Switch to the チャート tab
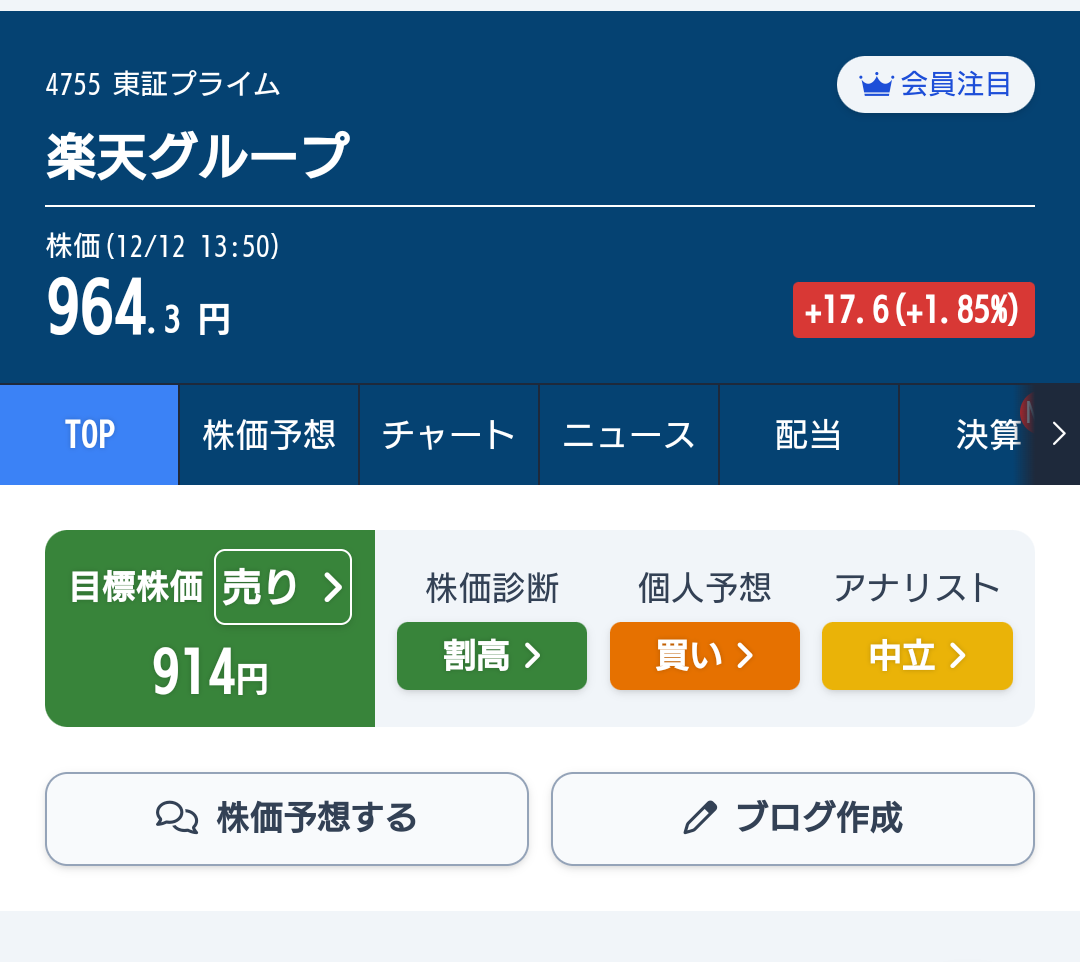The width and height of the screenshot is (1080, 962). point(448,434)
